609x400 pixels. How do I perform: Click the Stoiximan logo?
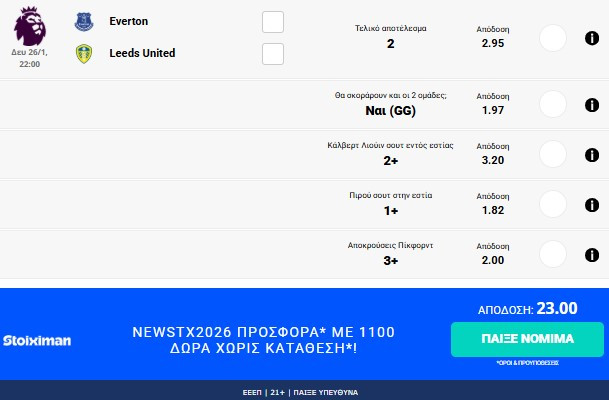[x=37, y=341]
